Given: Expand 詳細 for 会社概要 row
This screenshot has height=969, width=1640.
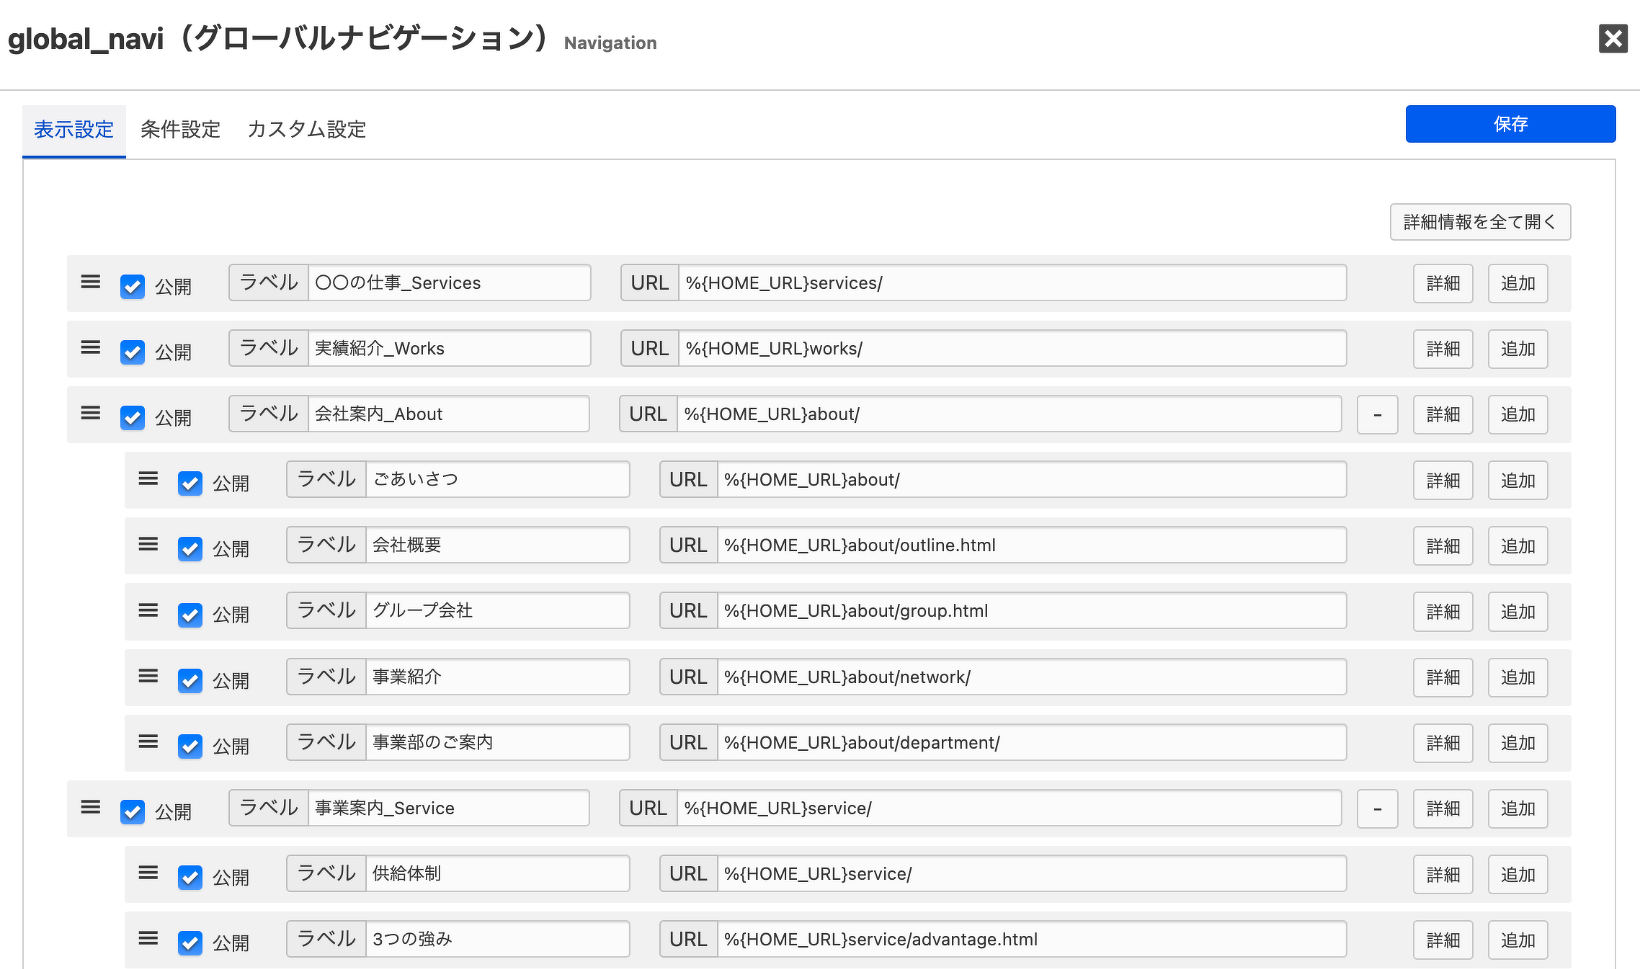Looking at the screenshot, I should 1443,546.
